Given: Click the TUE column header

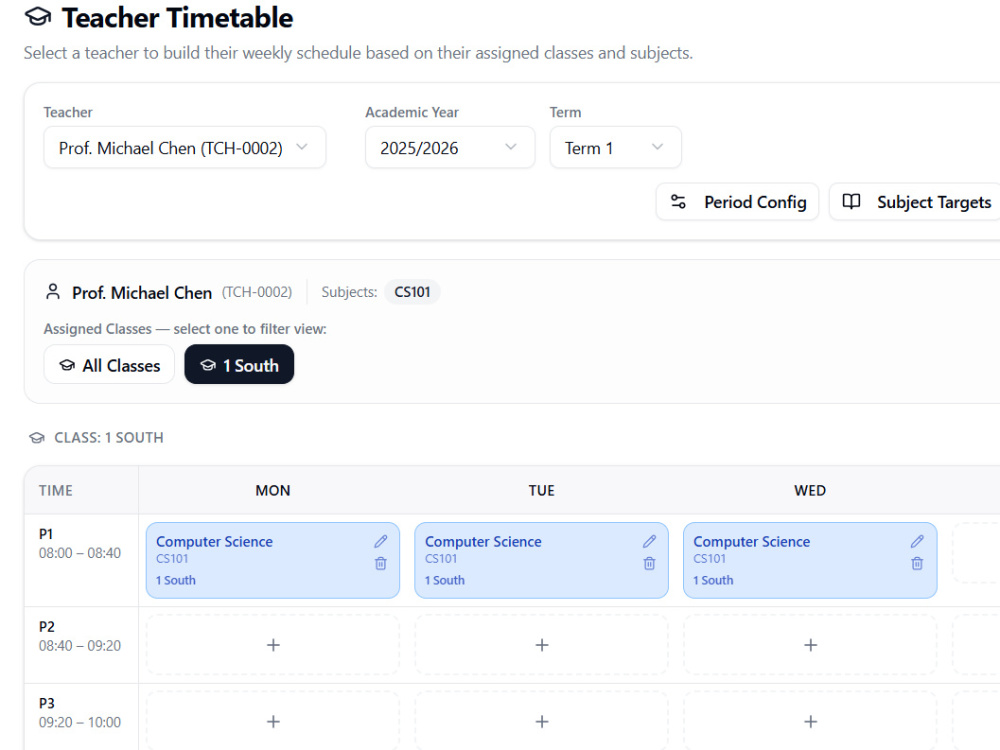Looking at the screenshot, I should pyautogui.click(x=541, y=490).
